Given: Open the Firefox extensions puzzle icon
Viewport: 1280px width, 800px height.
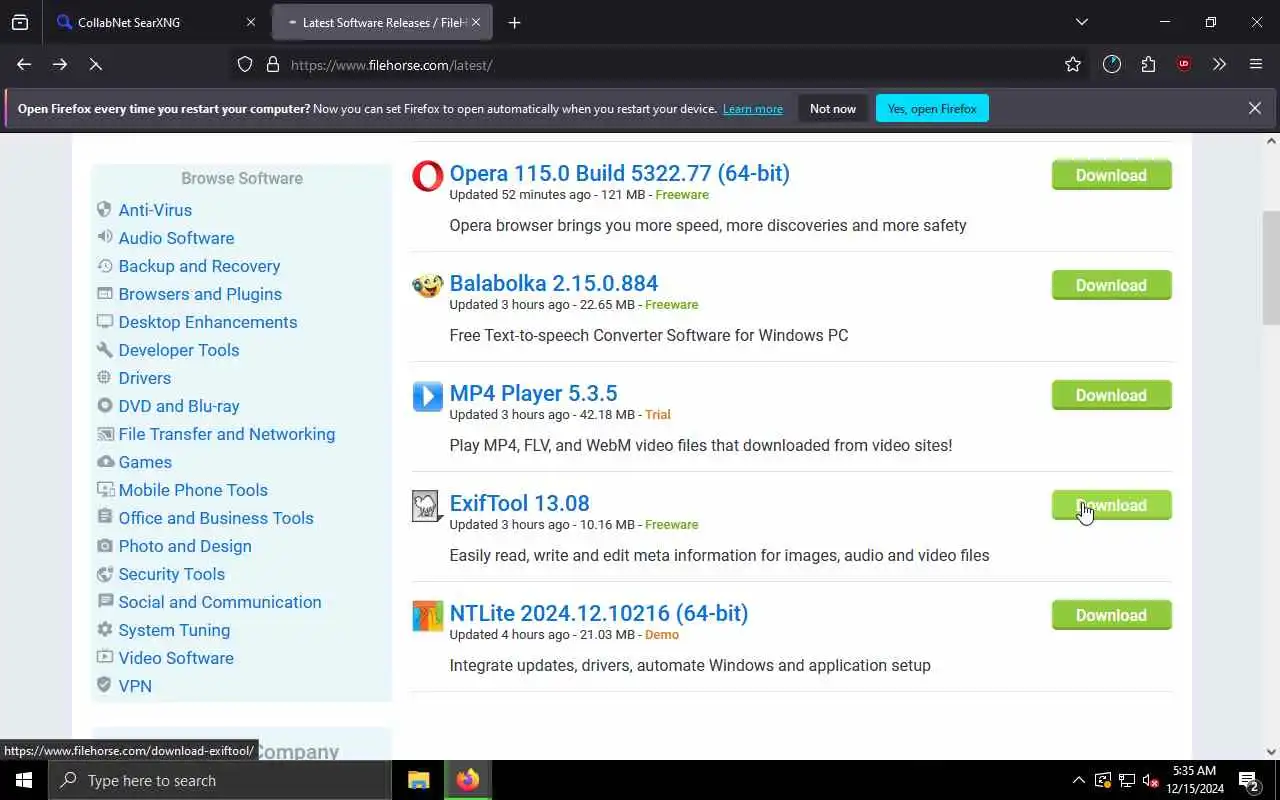Looking at the screenshot, I should click(1148, 64).
